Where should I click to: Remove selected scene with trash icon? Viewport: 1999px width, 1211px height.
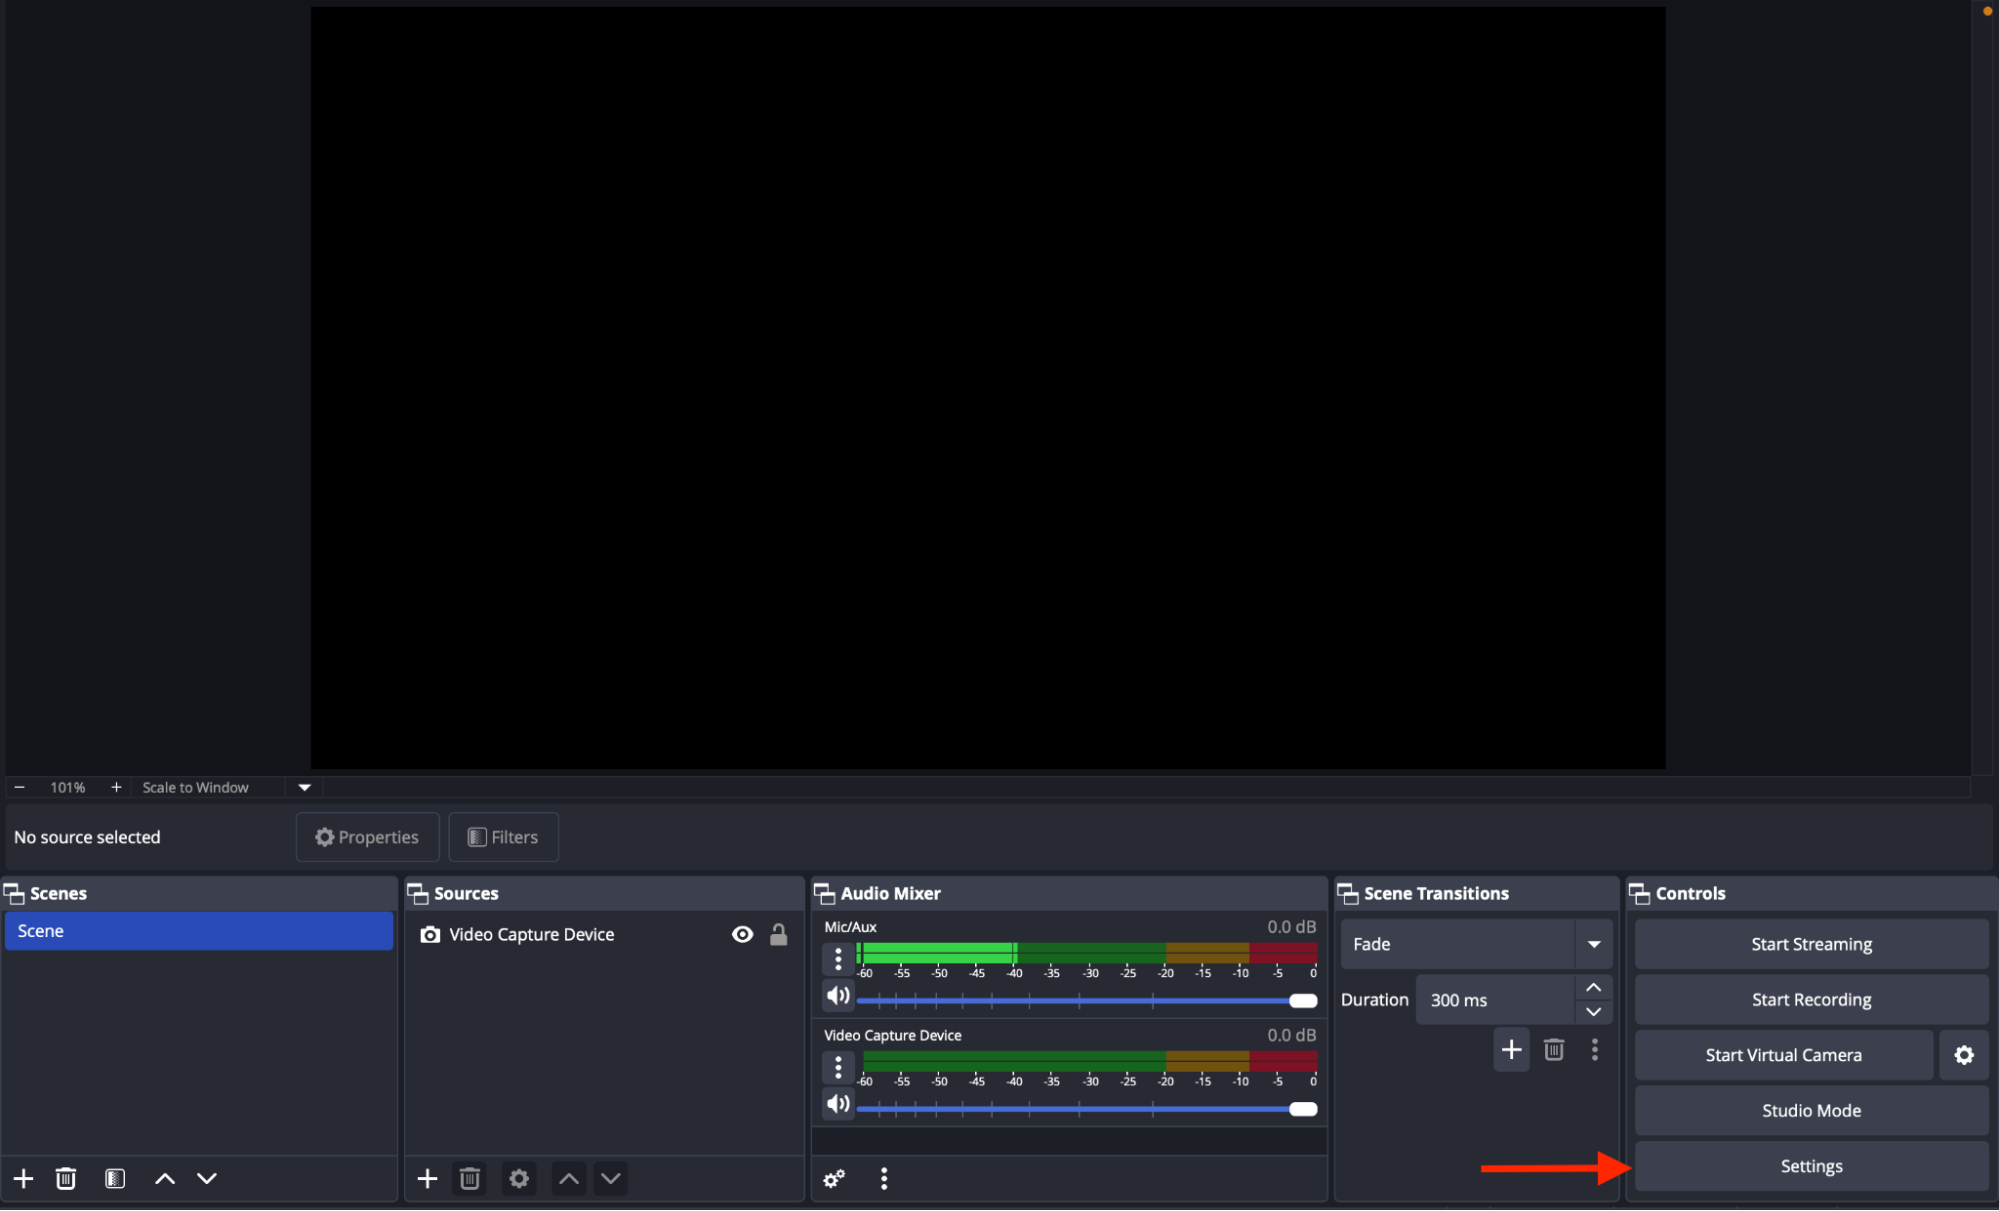coord(66,1179)
